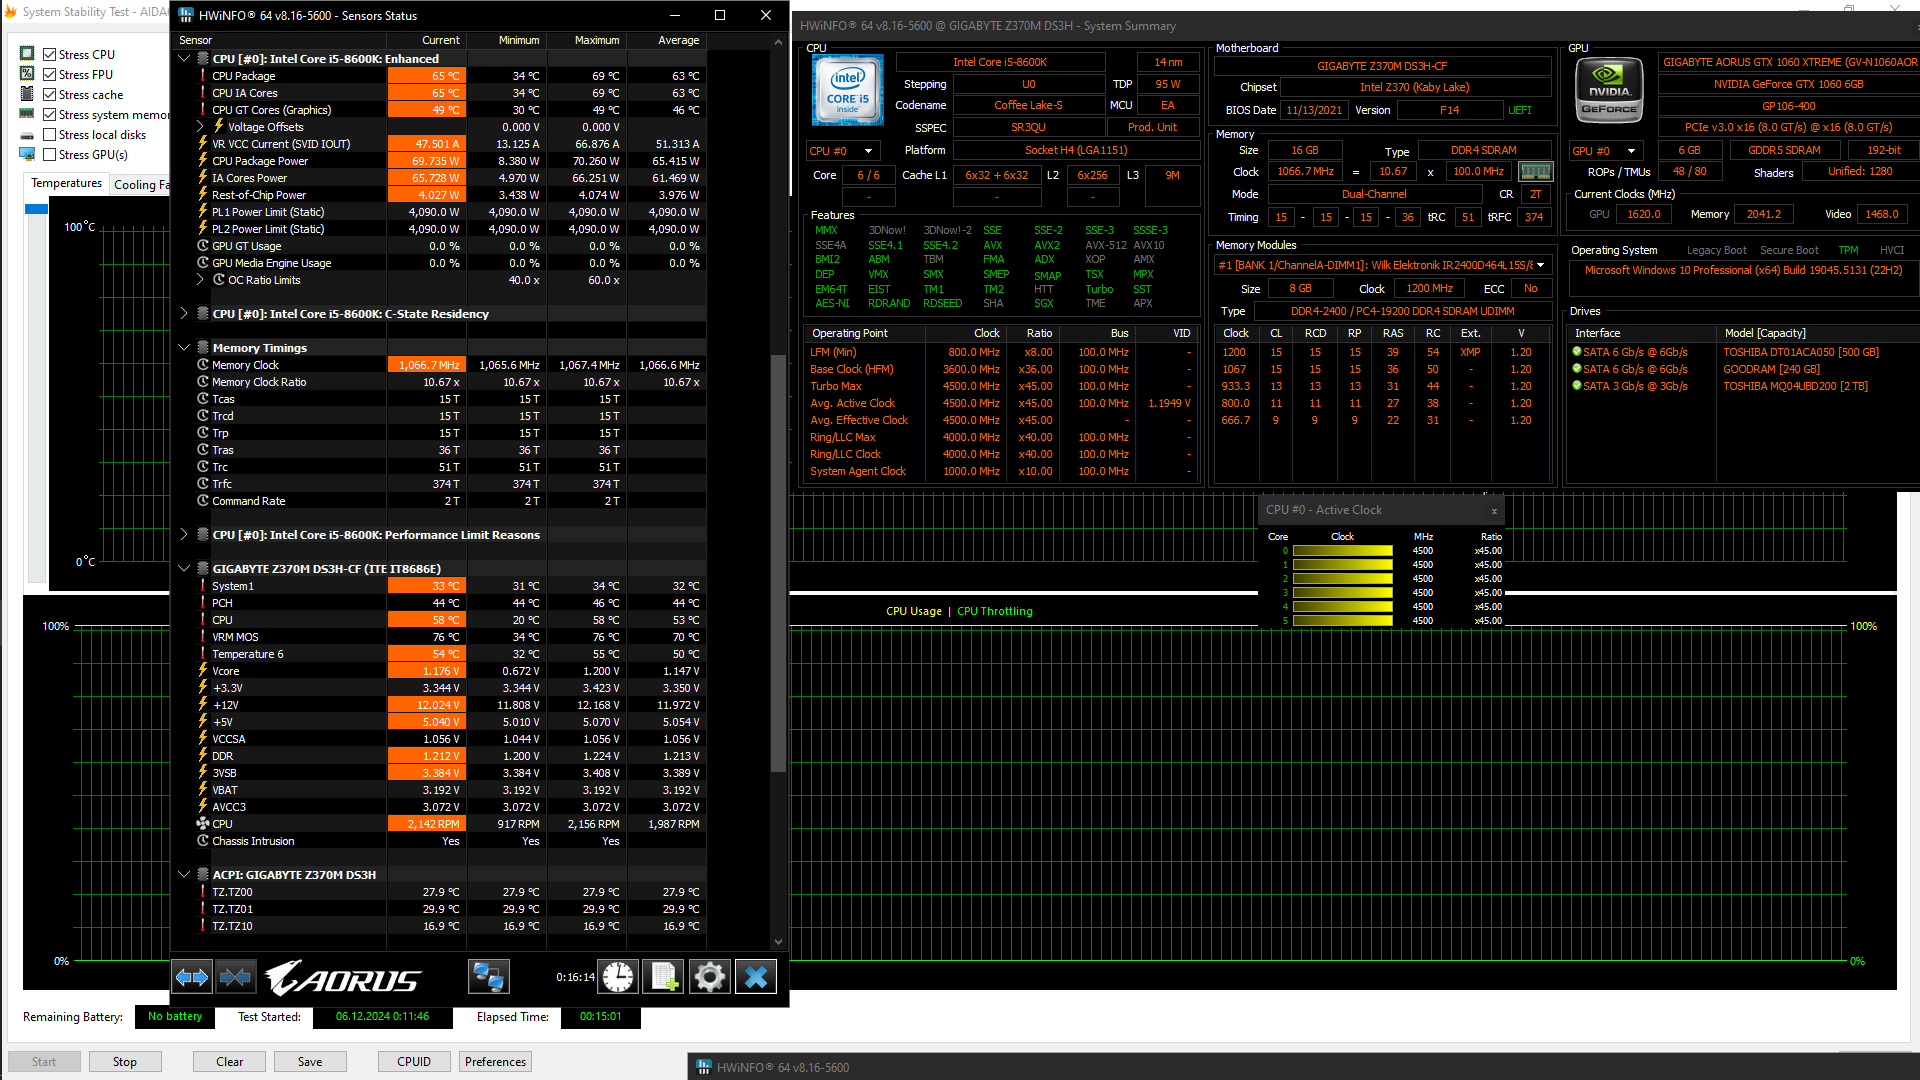Open the Preferences button
This screenshot has height=1080, width=1920.
coord(495,1062)
